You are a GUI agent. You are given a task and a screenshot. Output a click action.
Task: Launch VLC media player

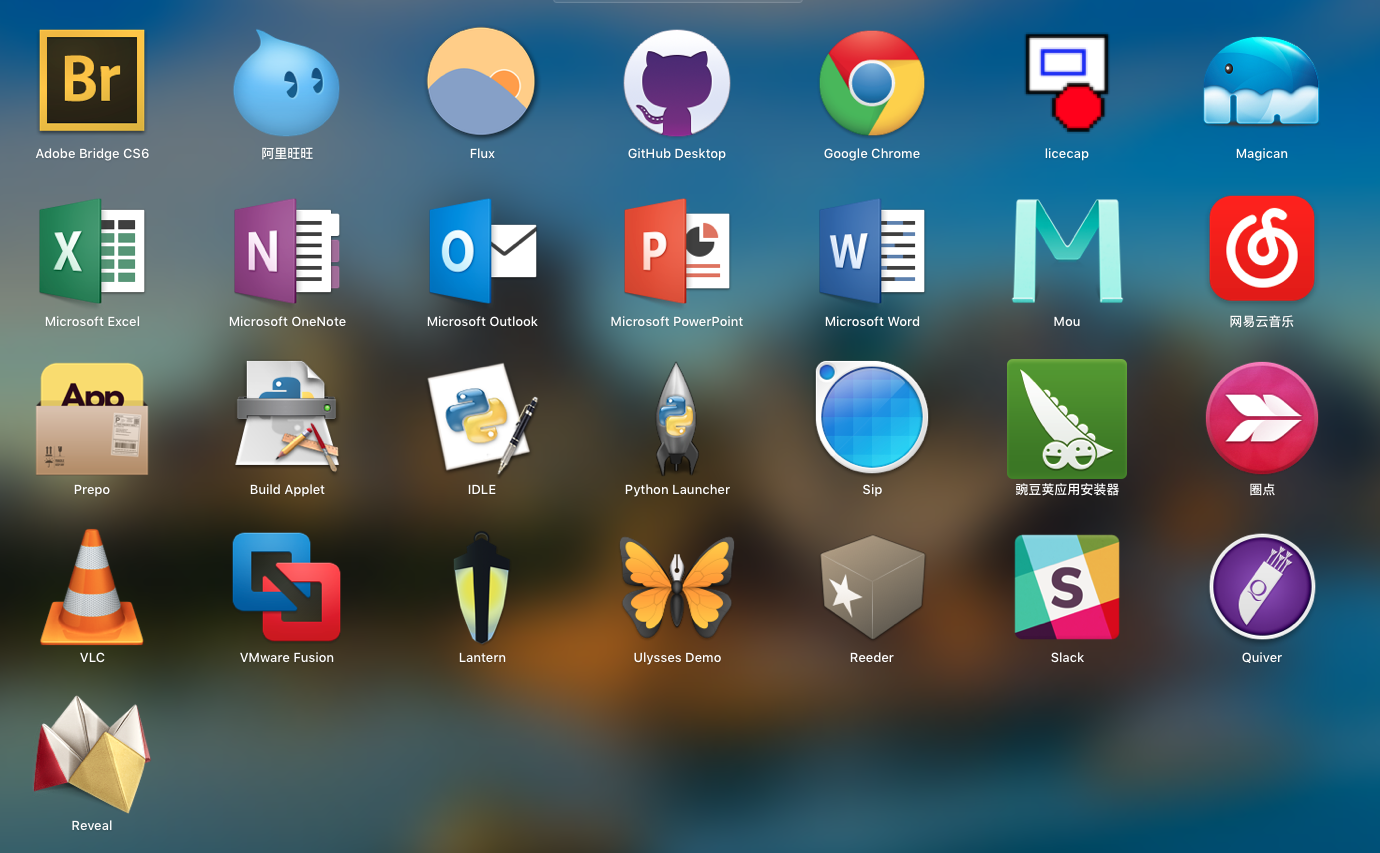coord(92,587)
